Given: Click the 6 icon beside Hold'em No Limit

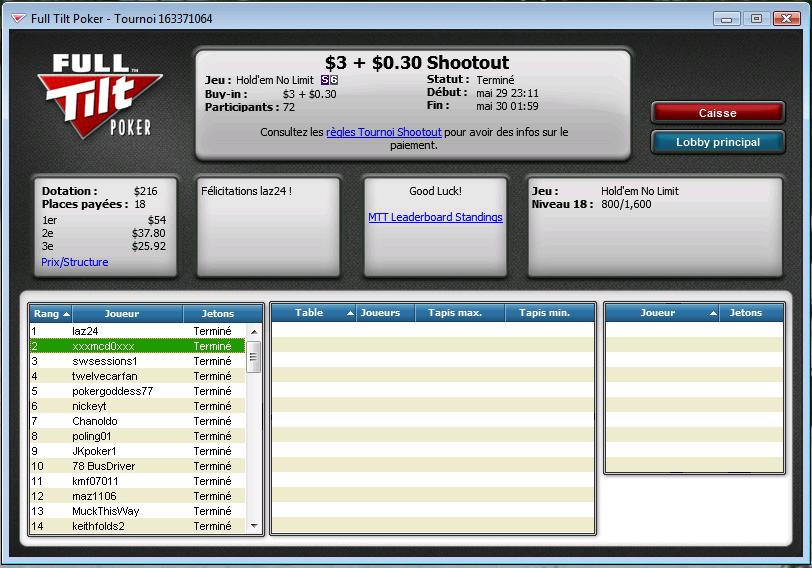Looking at the screenshot, I should click(334, 80).
